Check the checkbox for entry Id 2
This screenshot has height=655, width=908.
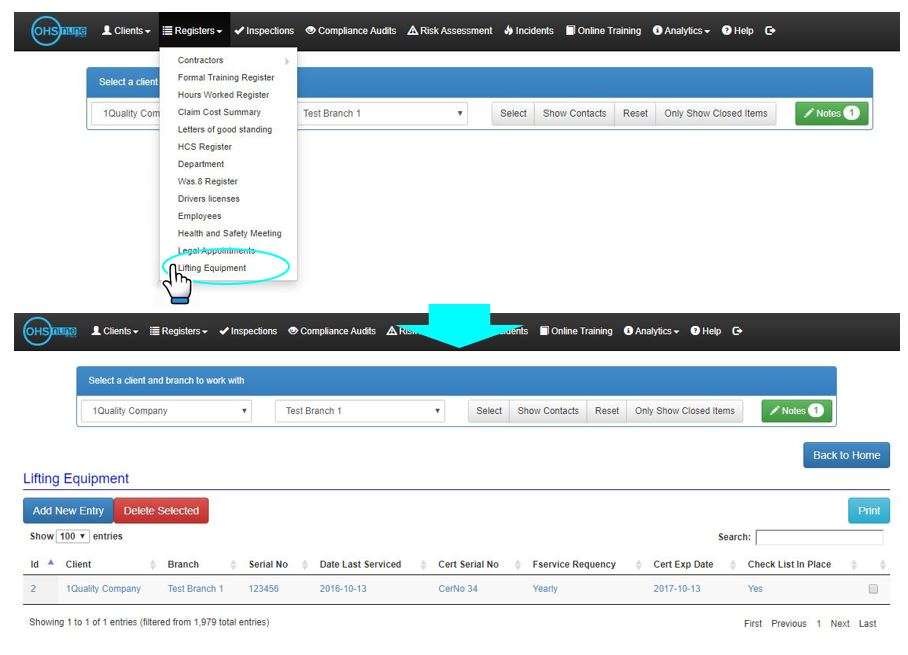(x=868, y=588)
